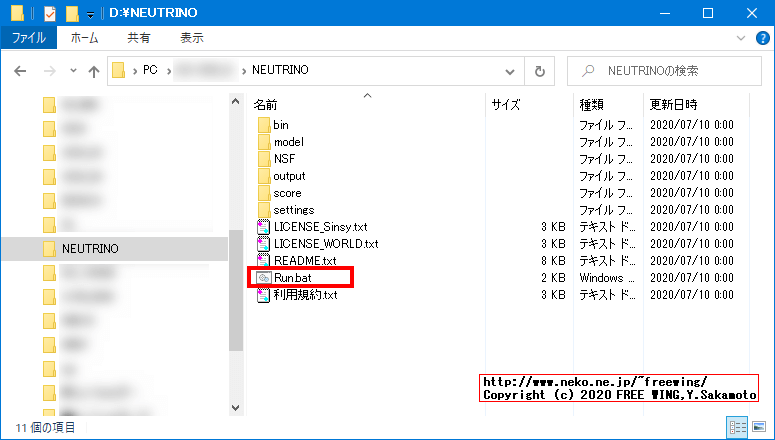This screenshot has width=775, height=440.
Task: Expand the chevron before NEUTRINO breadcrumb
Action: pyautogui.click(x=244, y=71)
